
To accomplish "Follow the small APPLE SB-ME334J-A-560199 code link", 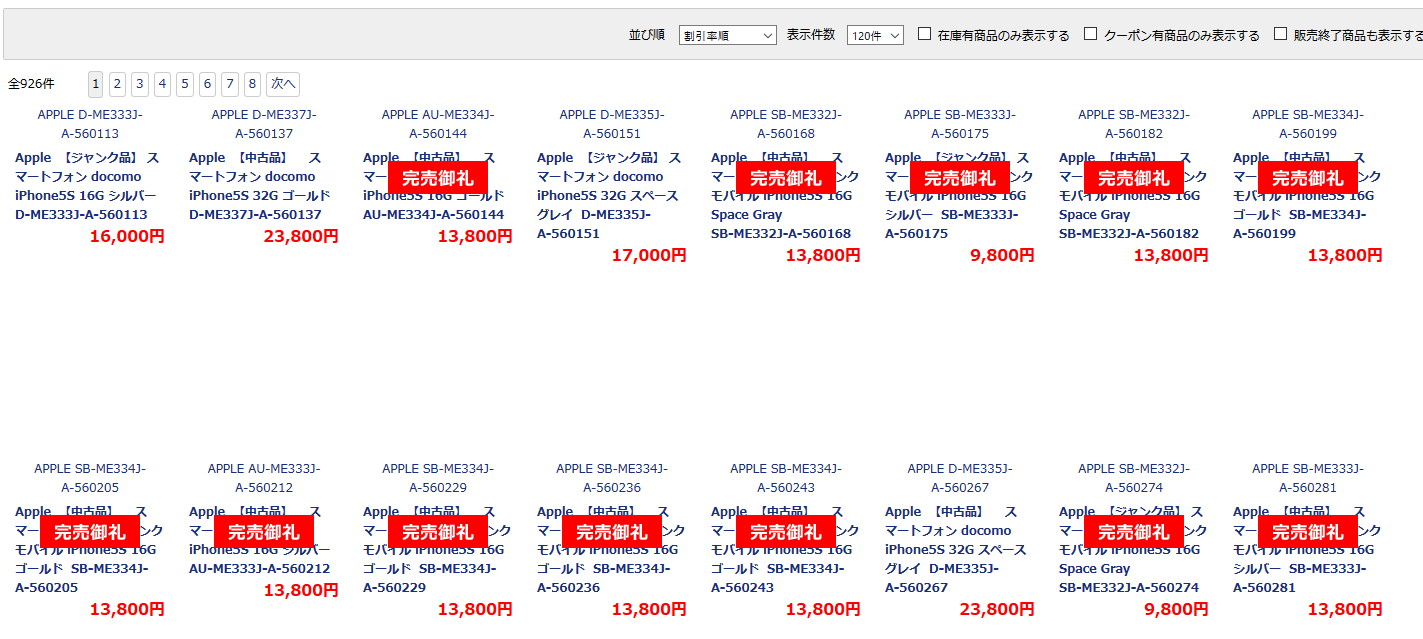I will [x=1308, y=124].
